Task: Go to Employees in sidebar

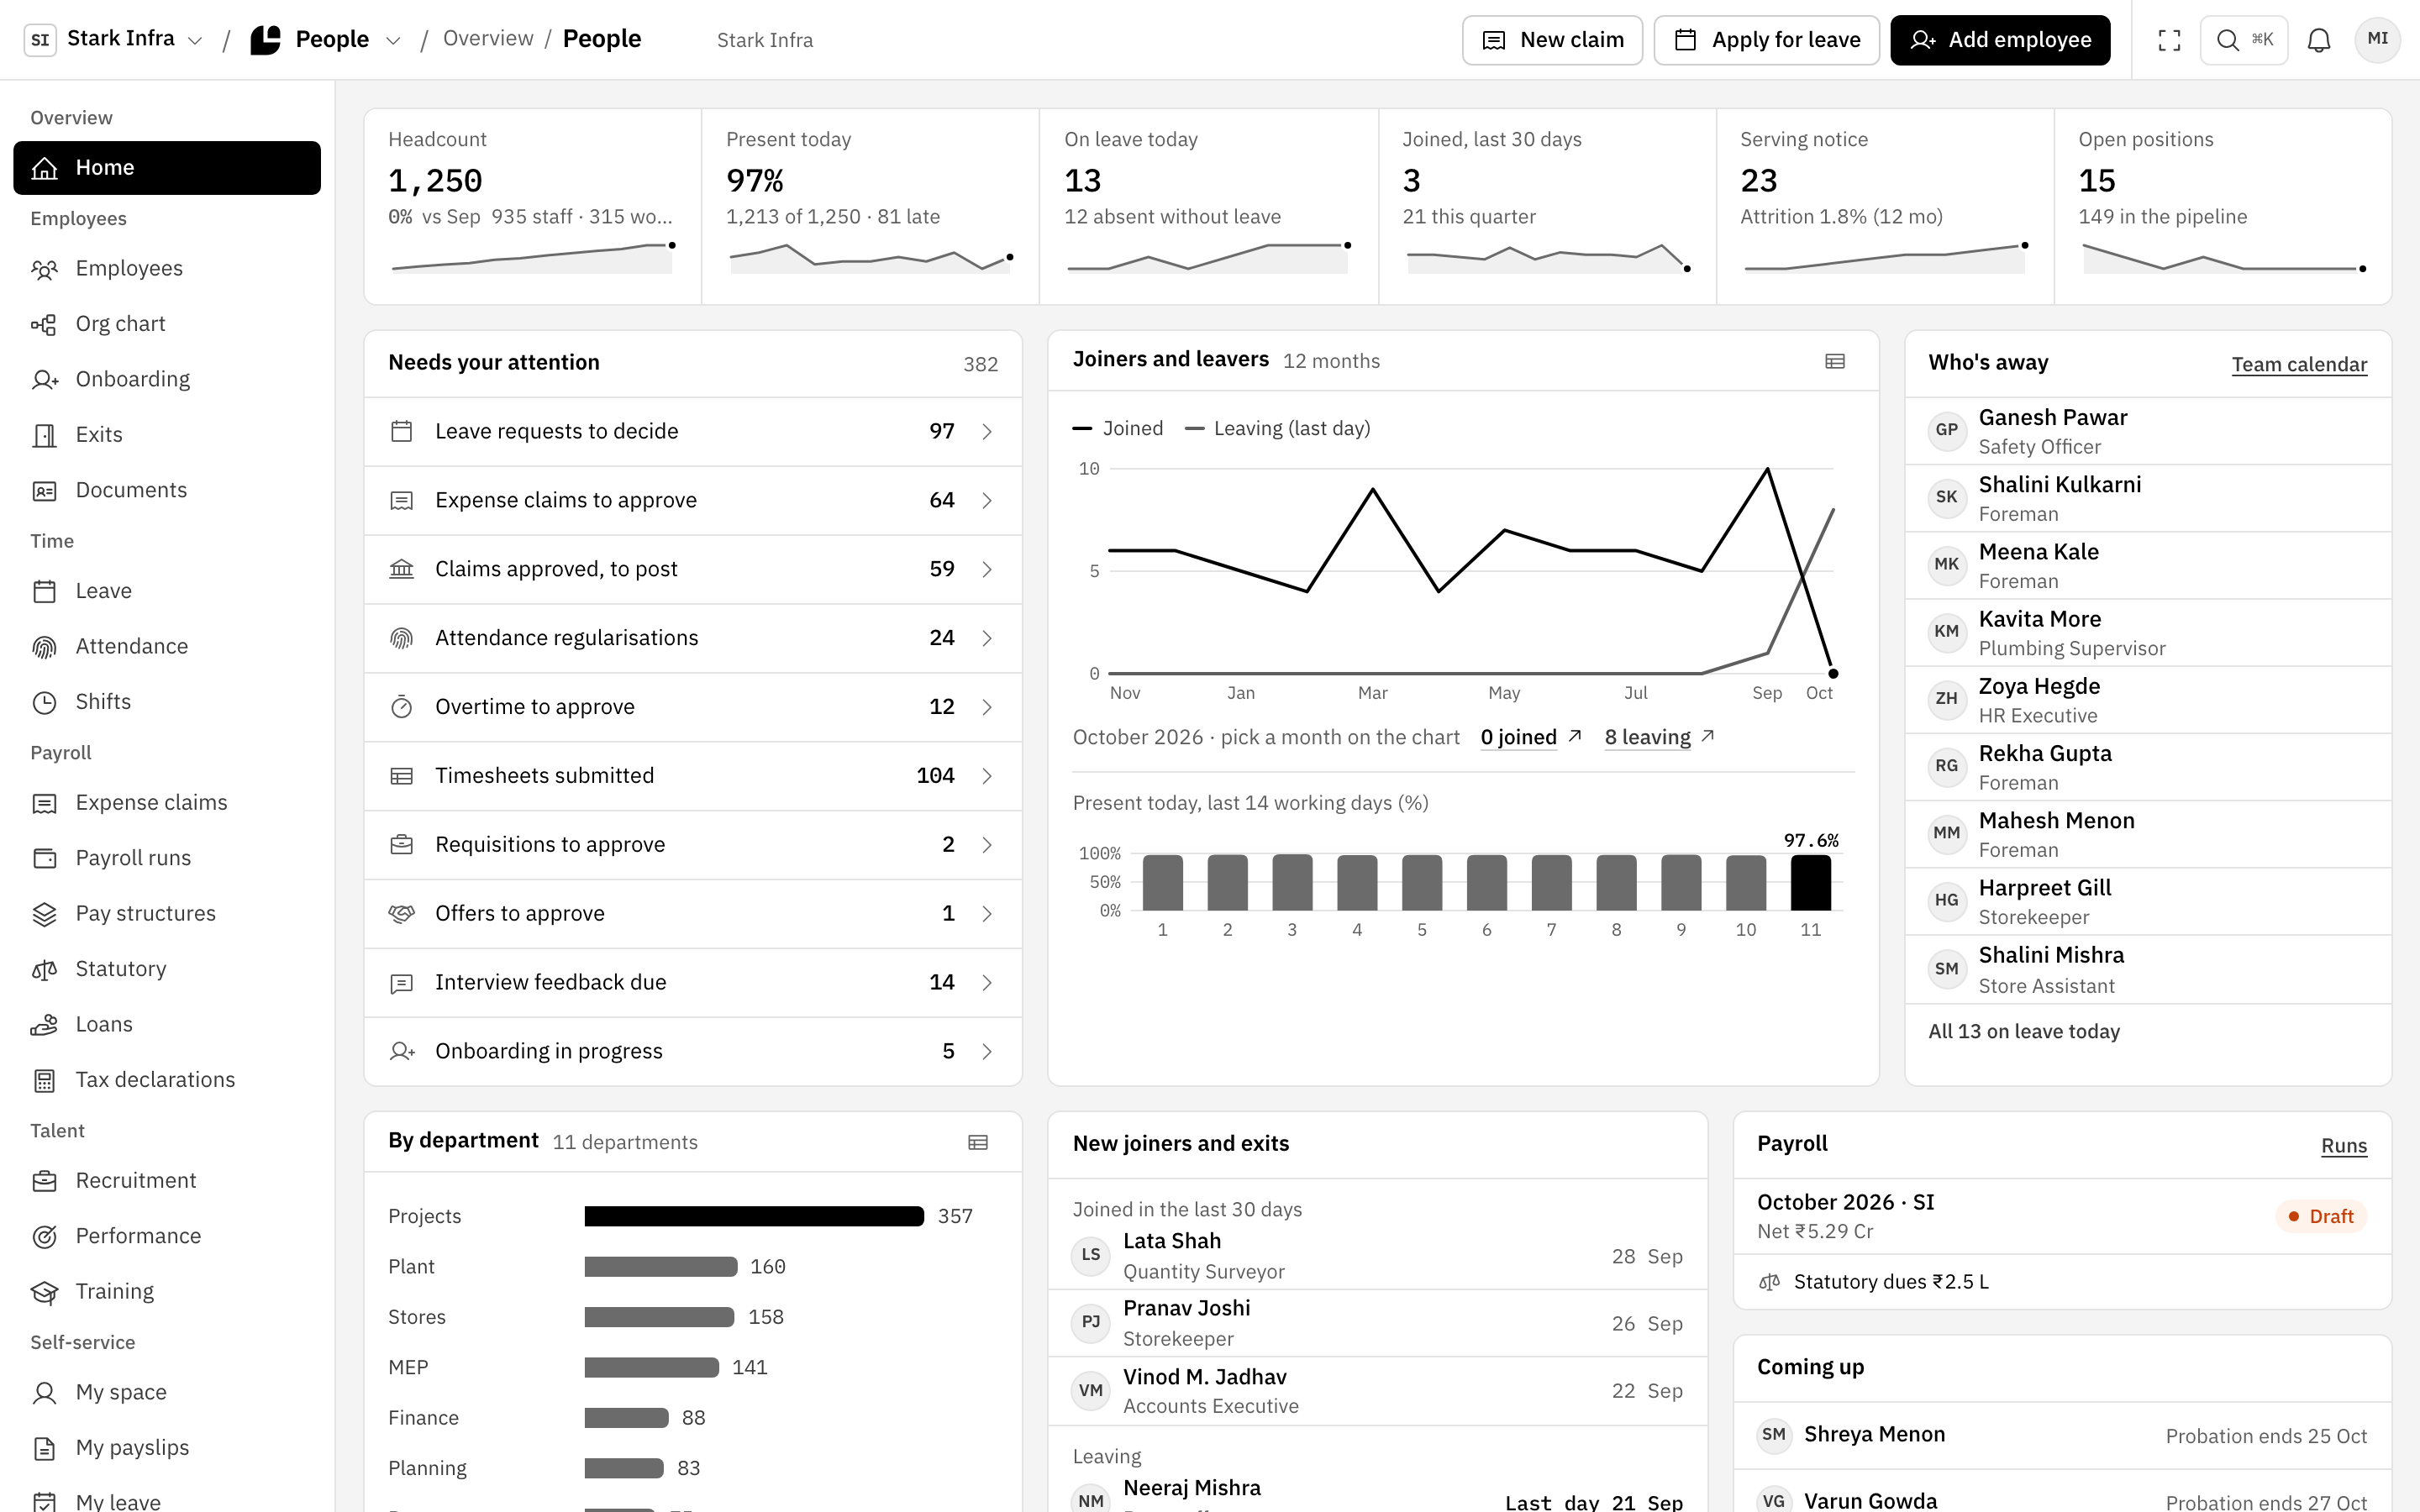Action: 167,269
